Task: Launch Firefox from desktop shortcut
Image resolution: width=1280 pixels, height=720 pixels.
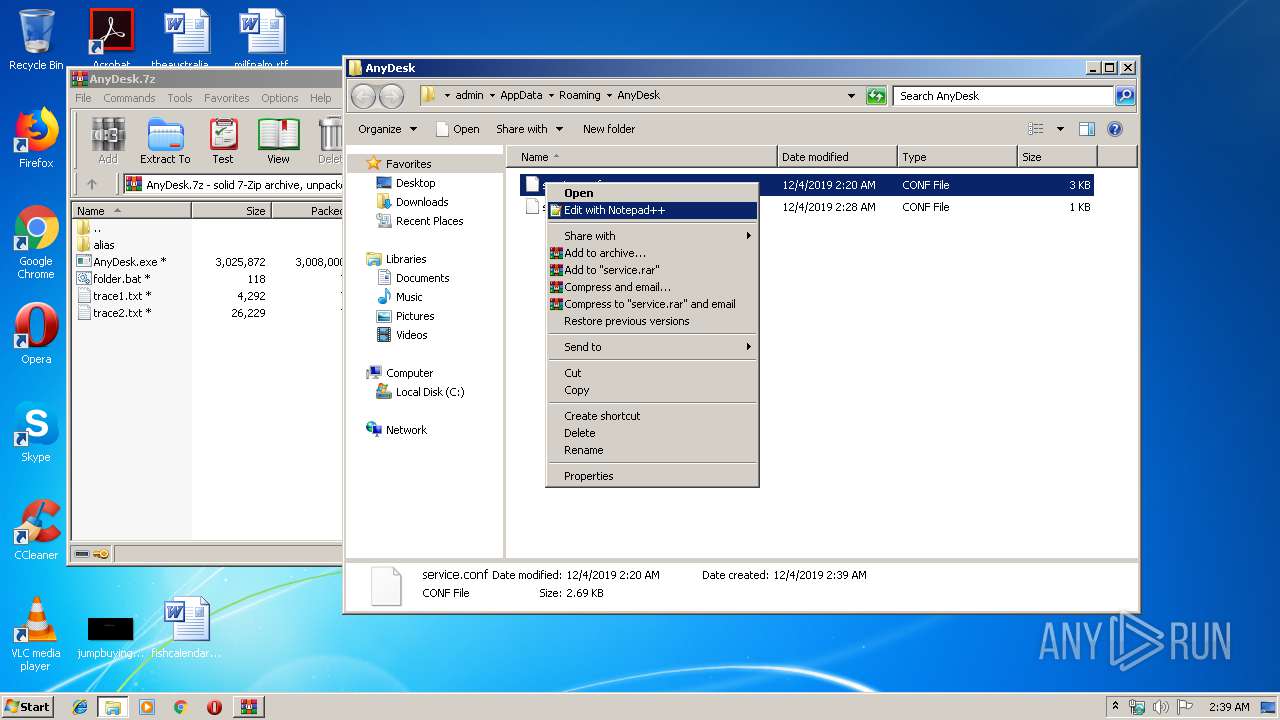Action: click(36, 139)
